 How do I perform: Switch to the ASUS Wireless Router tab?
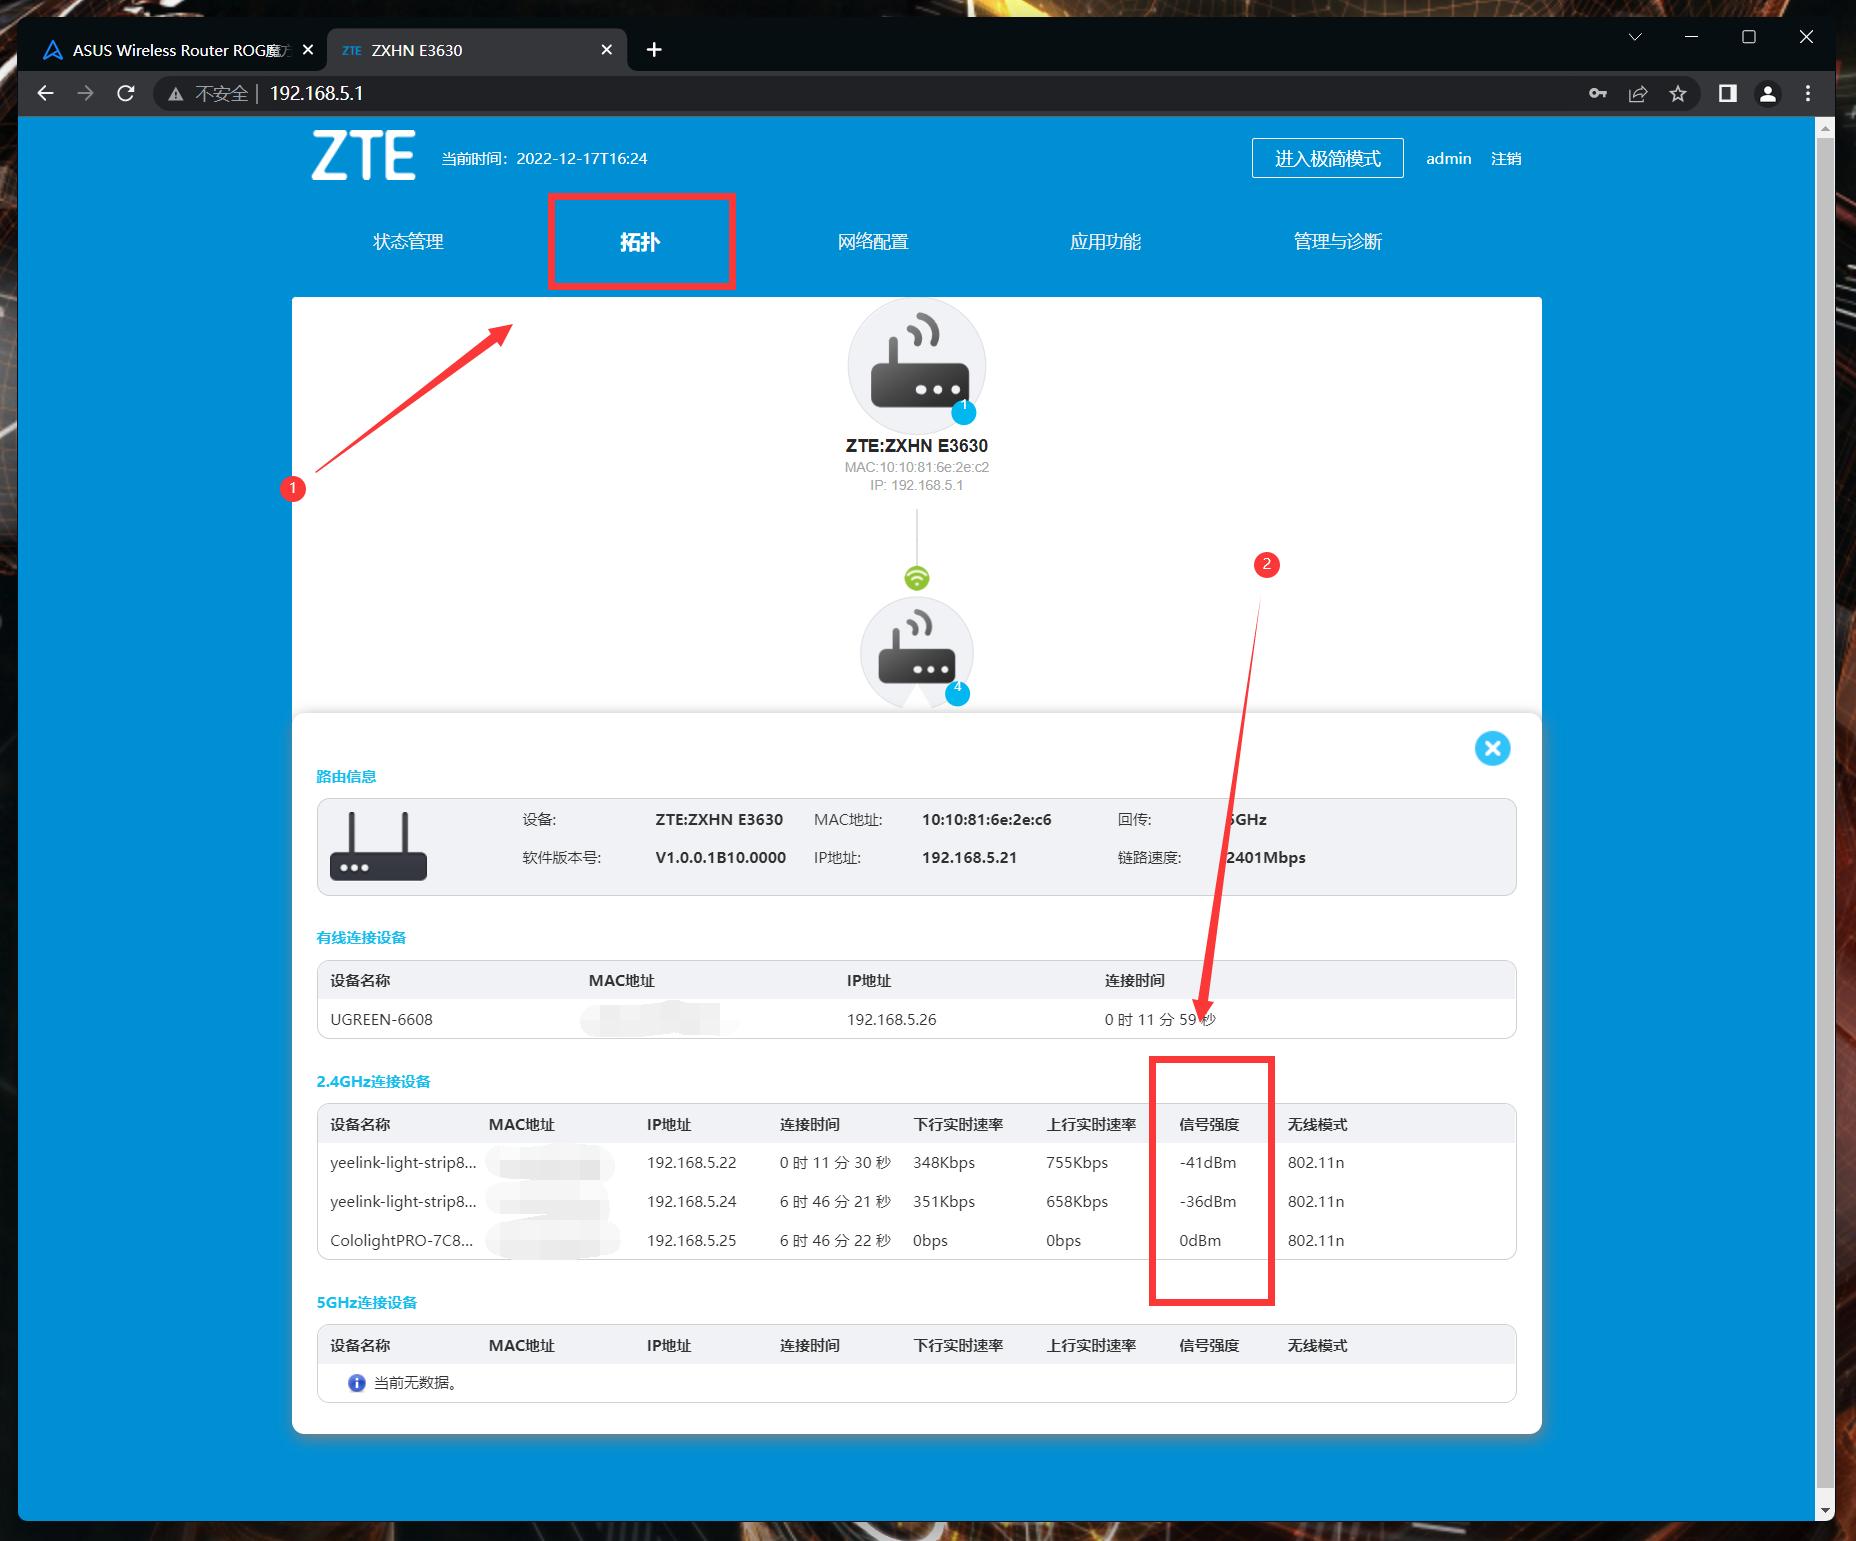[x=178, y=50]
